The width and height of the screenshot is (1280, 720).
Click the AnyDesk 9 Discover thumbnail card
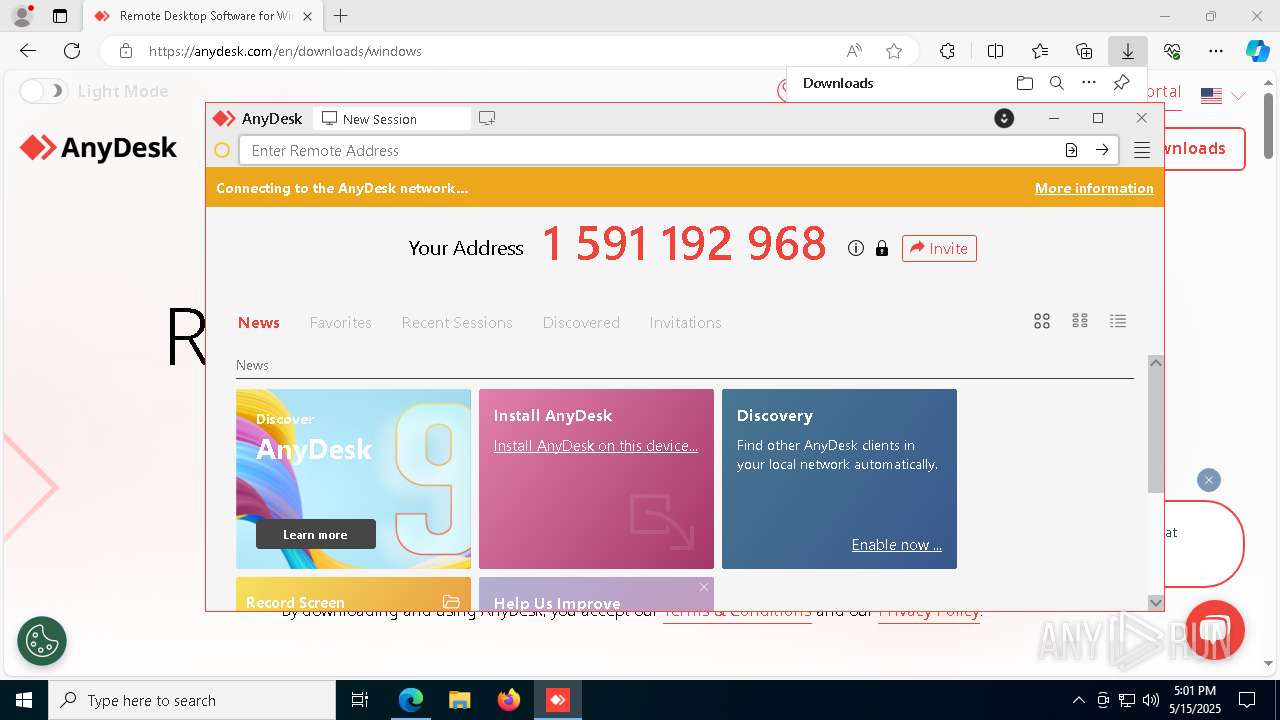353,479
